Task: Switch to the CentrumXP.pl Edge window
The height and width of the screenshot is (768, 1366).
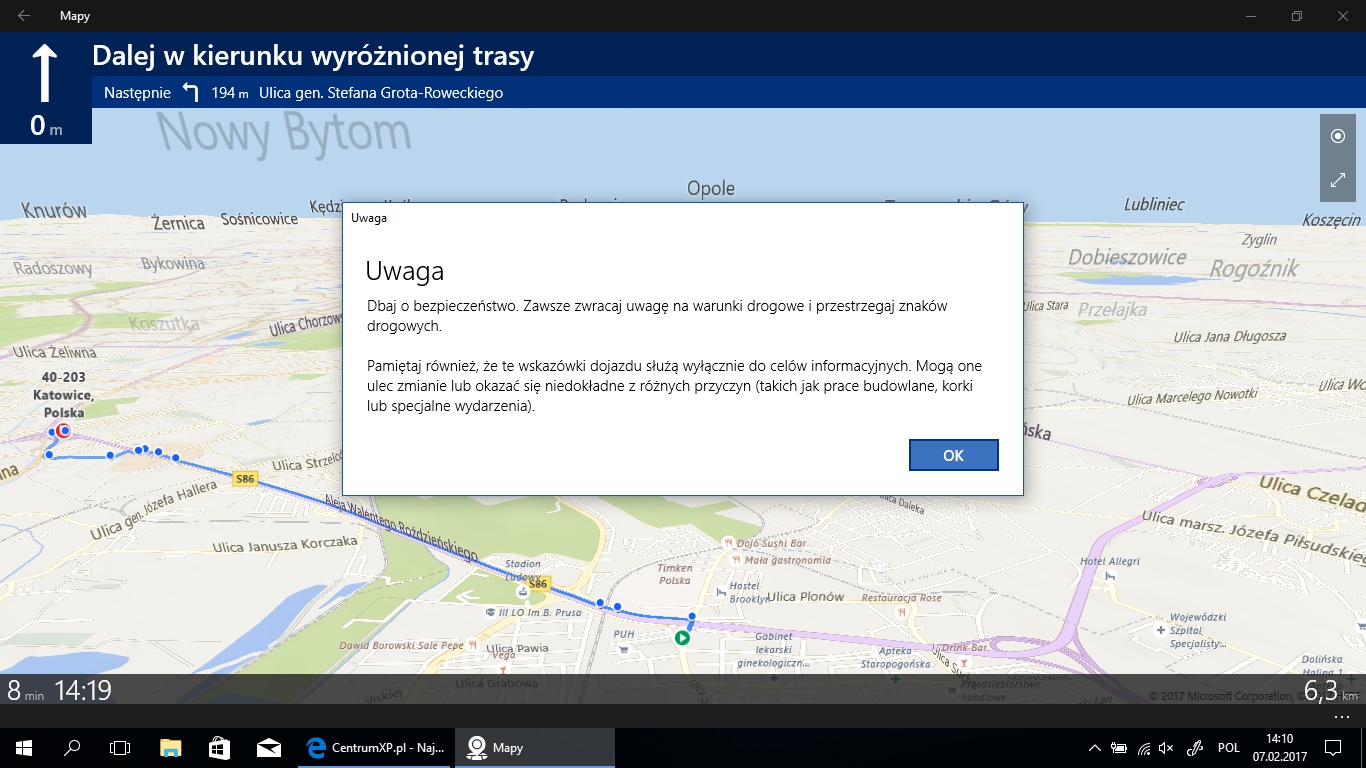Action: (x=376, y=747)
